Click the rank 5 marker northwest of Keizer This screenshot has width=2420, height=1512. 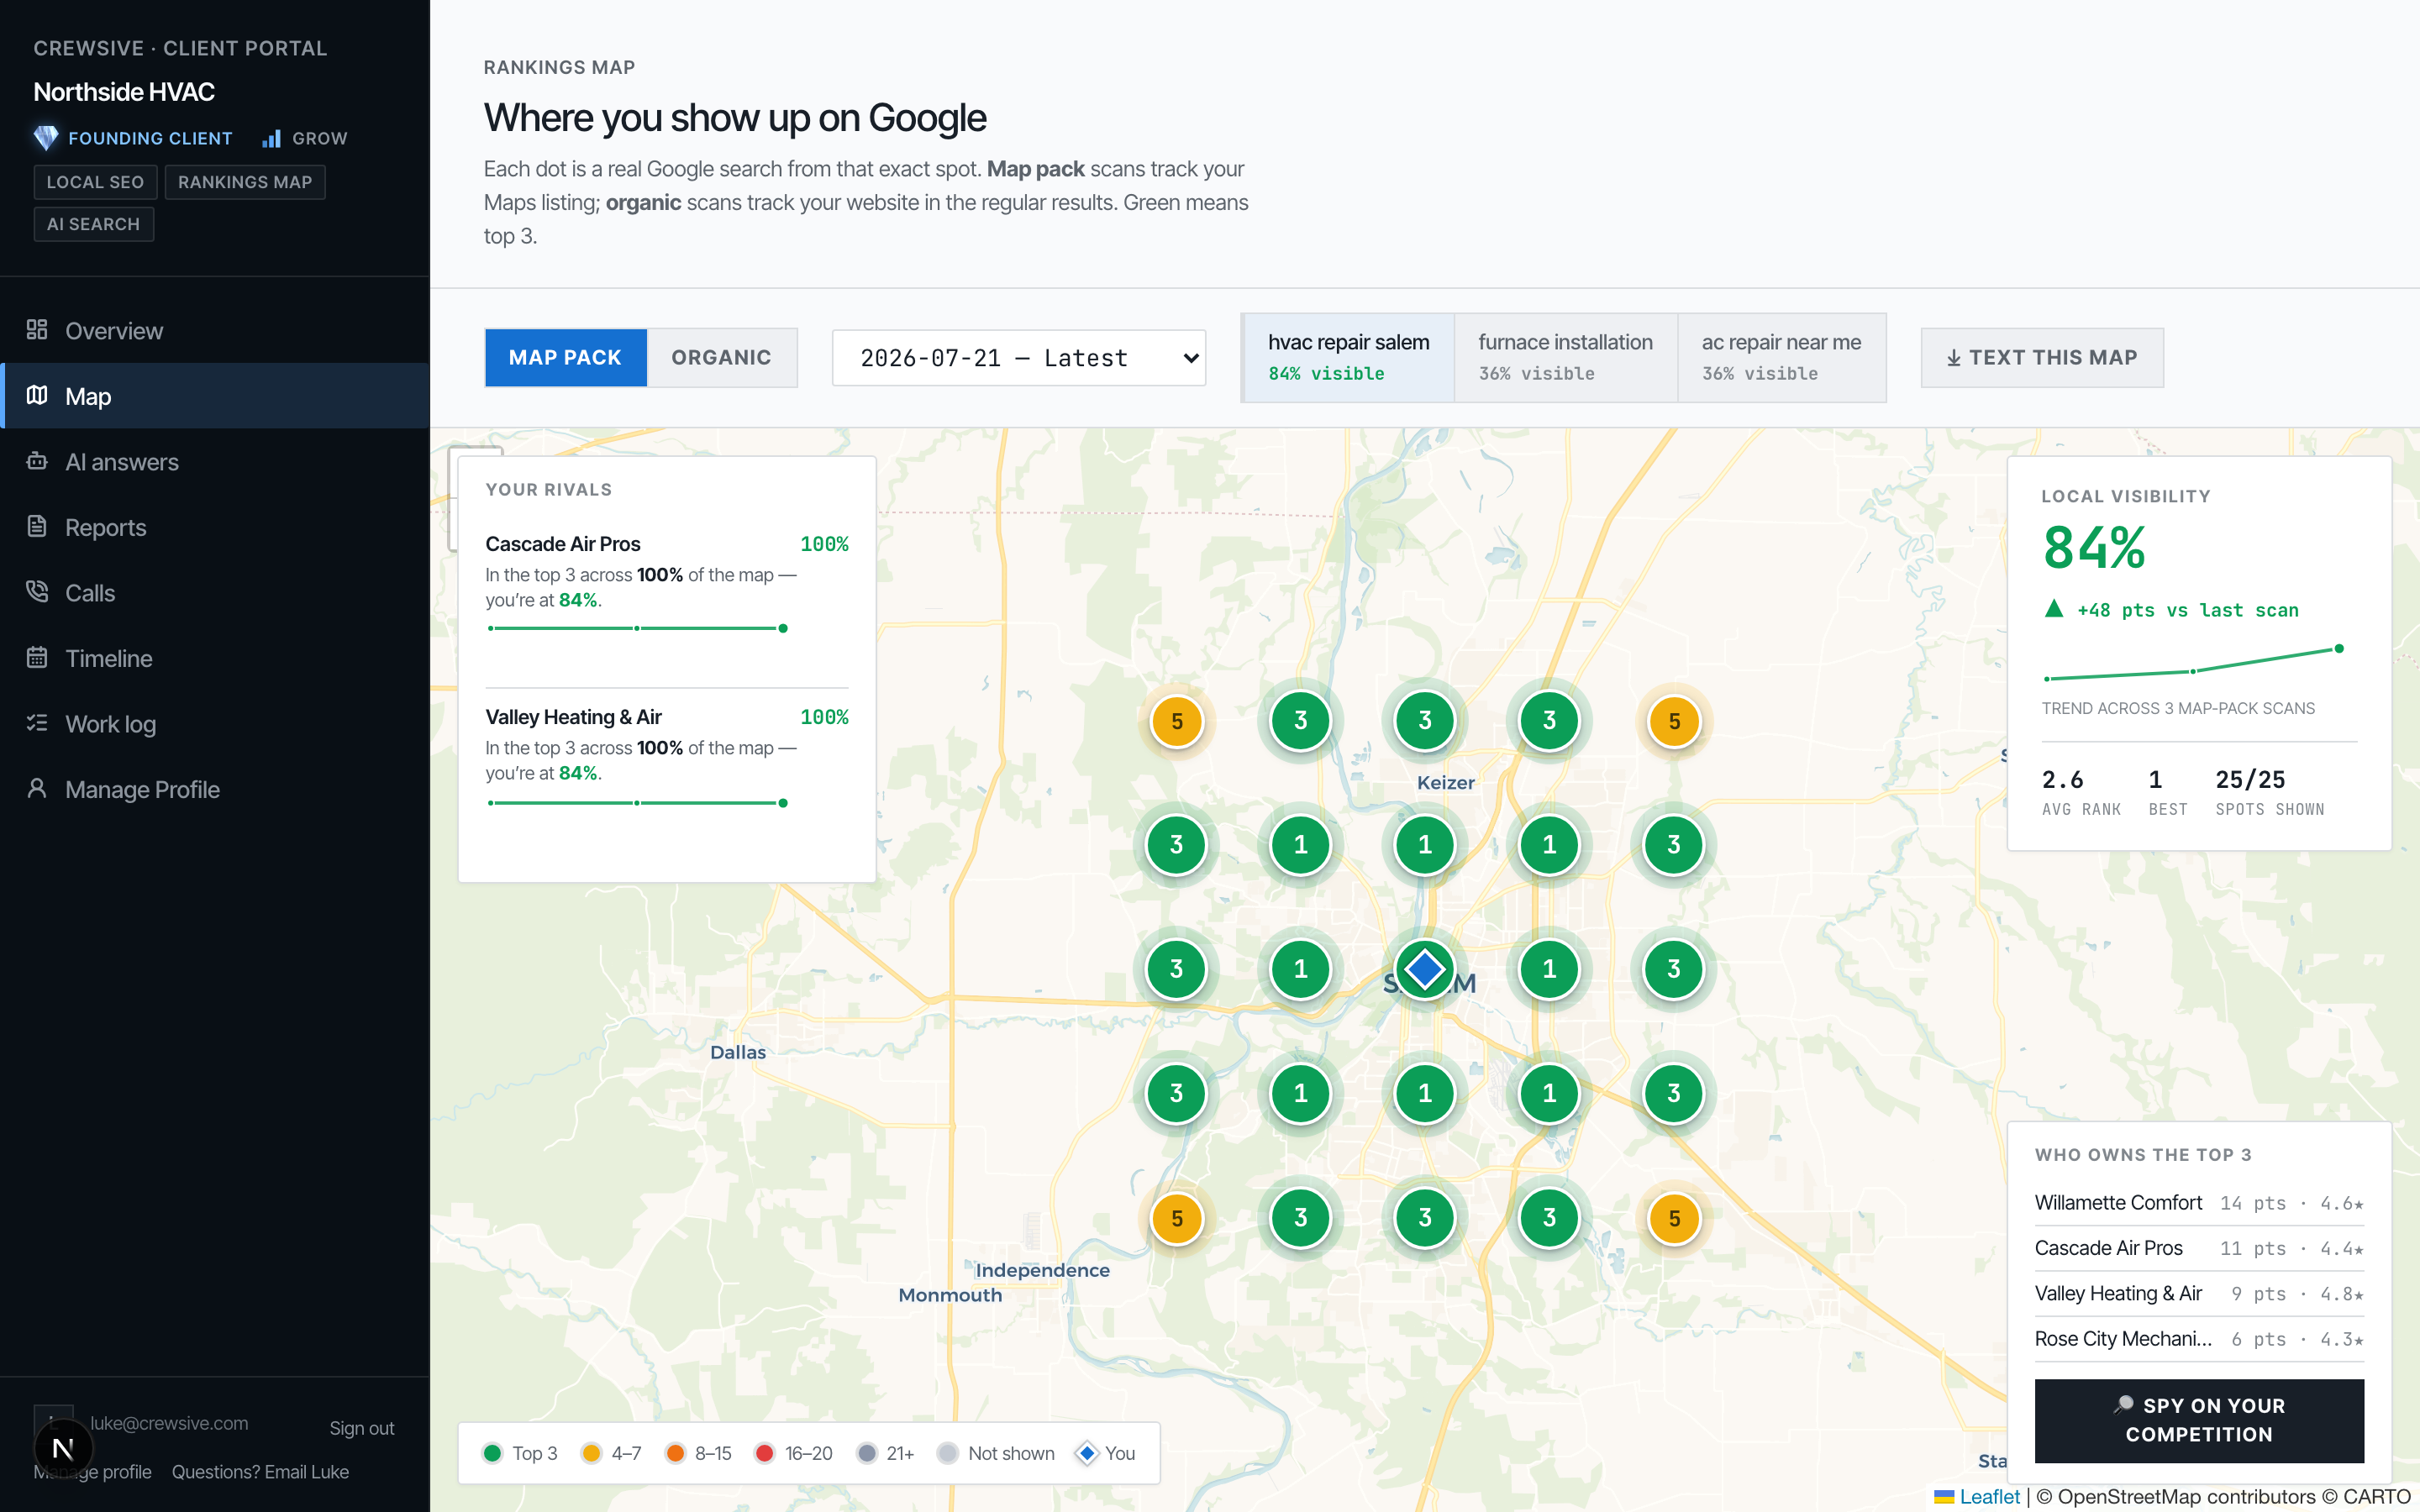pyautogui.click(x=1176, y=721)
